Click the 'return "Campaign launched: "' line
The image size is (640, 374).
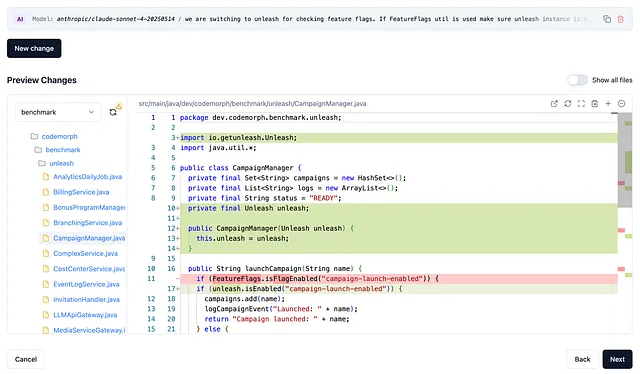pos(277,319)
